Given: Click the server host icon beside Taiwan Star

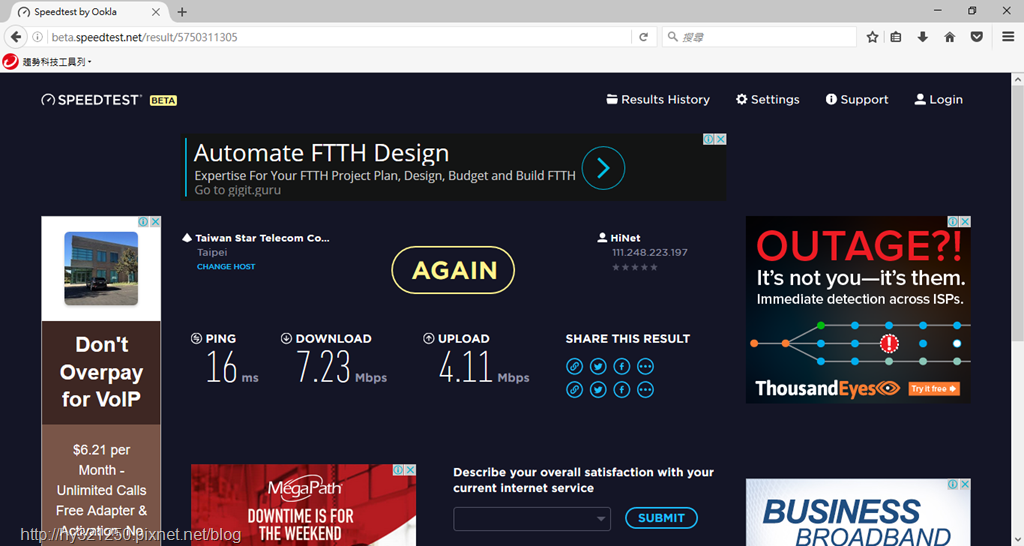Looking at the screenshot, I should pos(187,238).
